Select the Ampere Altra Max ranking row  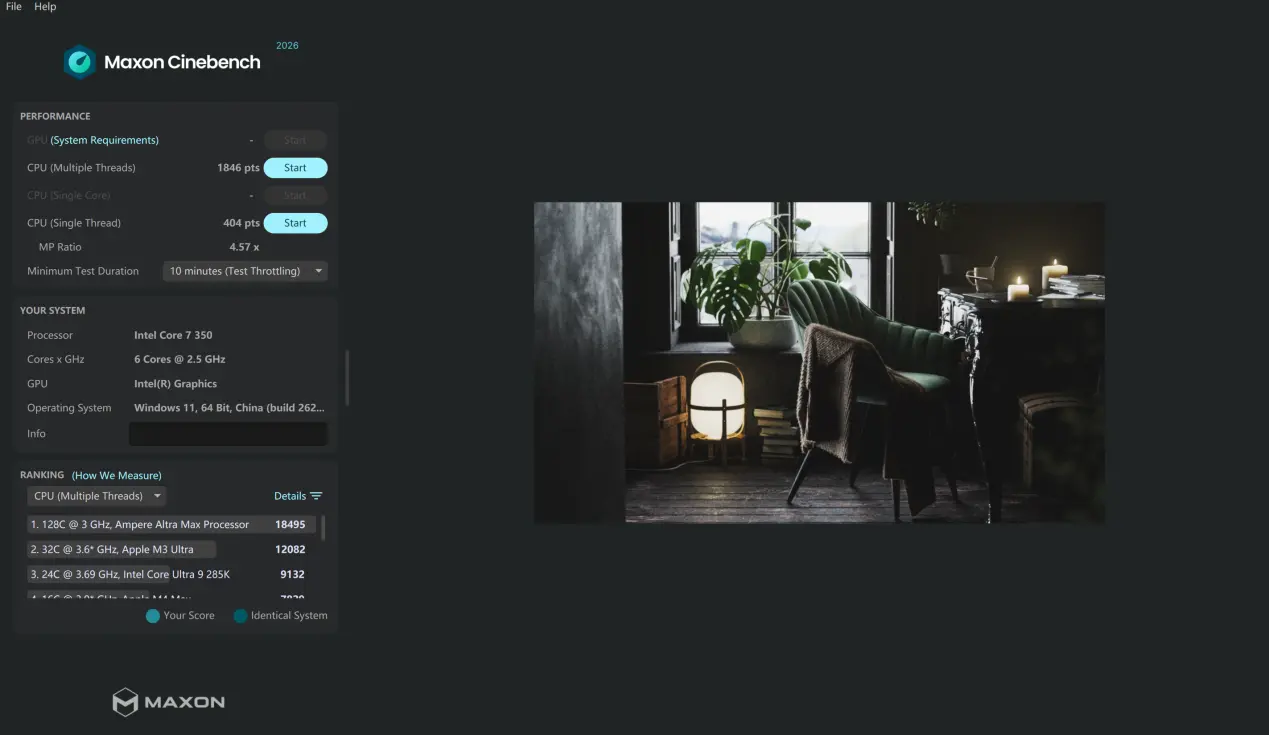[x=172, y=525]
